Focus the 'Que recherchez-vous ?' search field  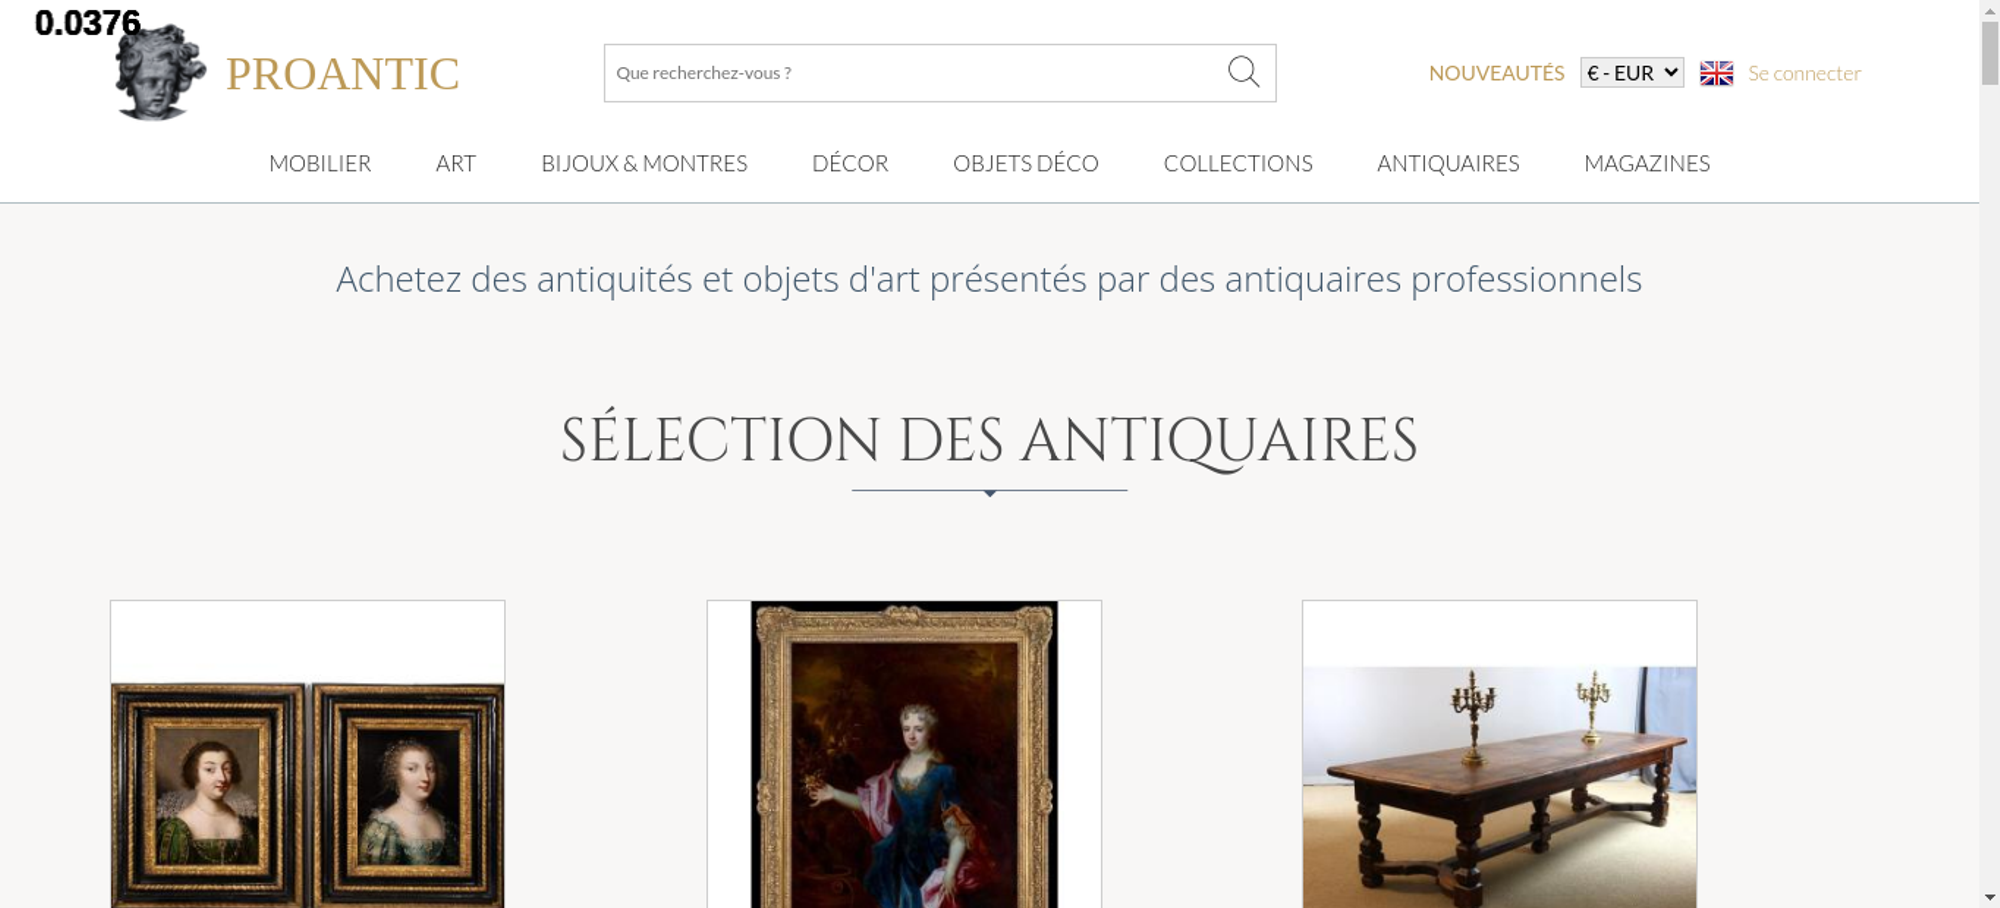915,73
